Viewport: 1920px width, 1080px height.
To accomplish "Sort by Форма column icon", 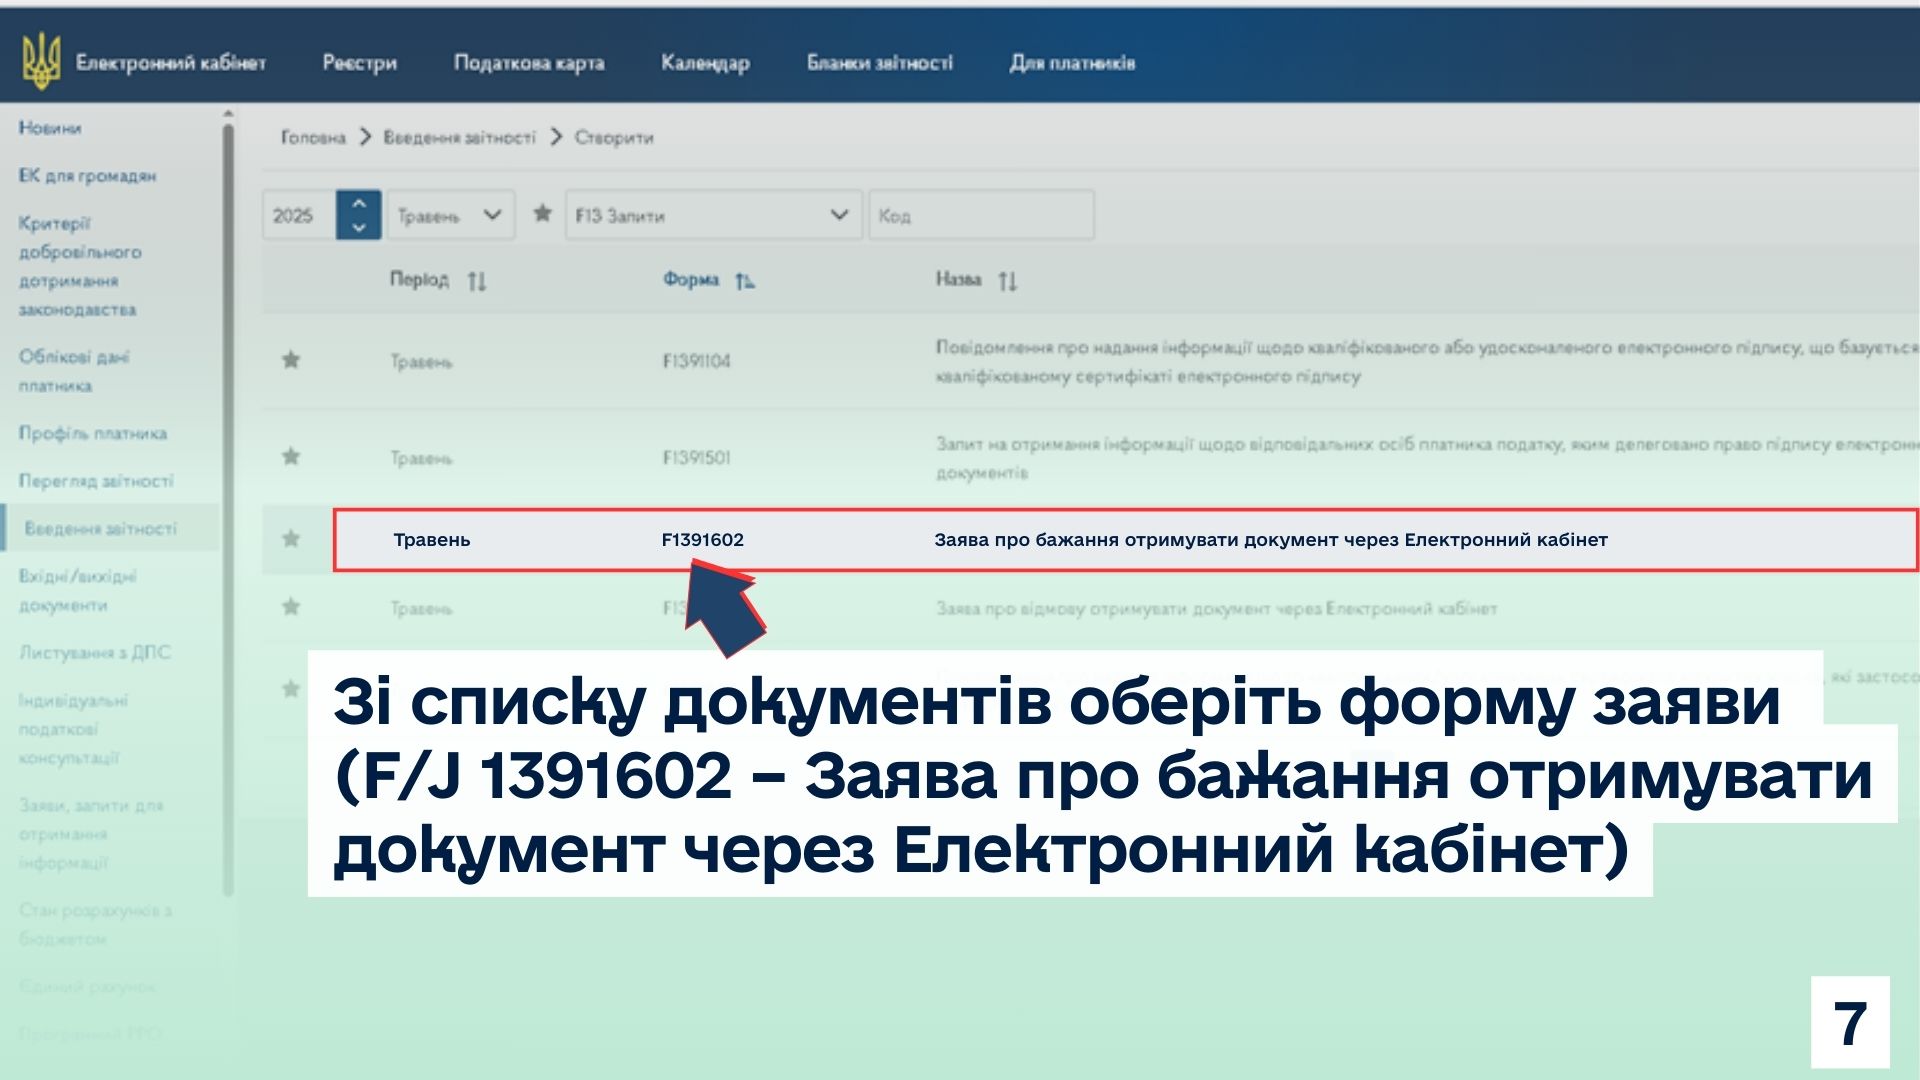I will coord(744,281).
